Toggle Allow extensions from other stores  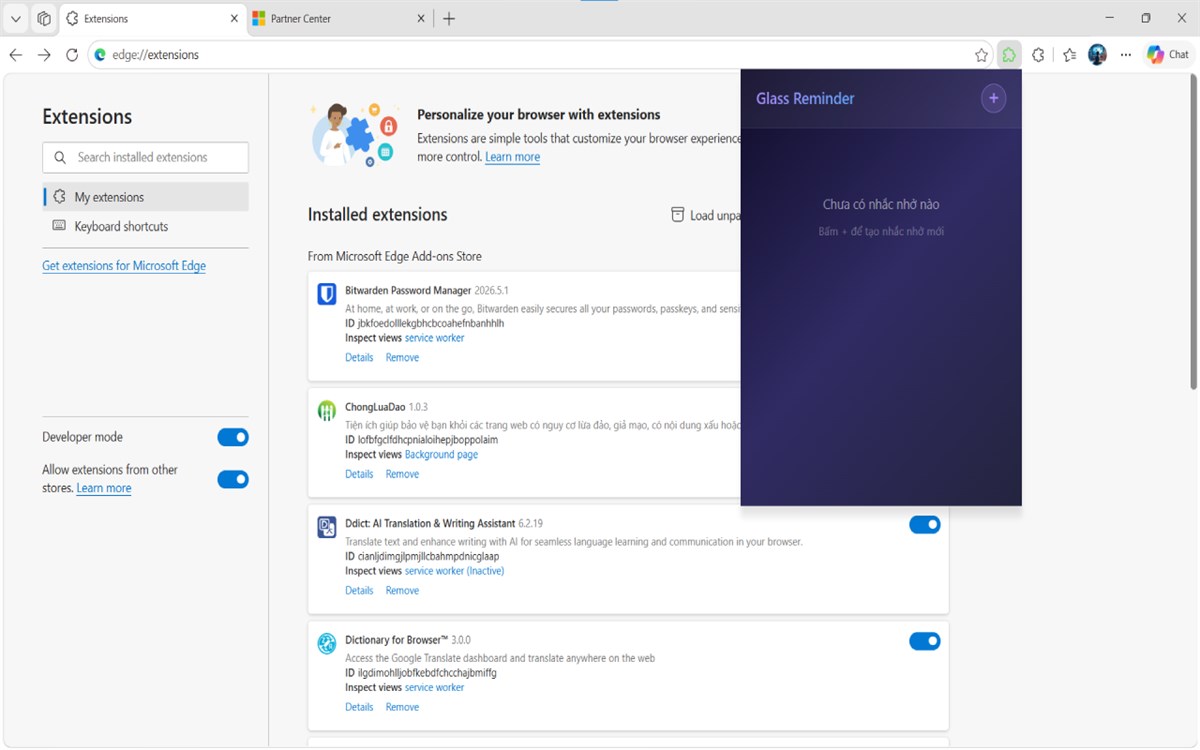tap(233, 479)
